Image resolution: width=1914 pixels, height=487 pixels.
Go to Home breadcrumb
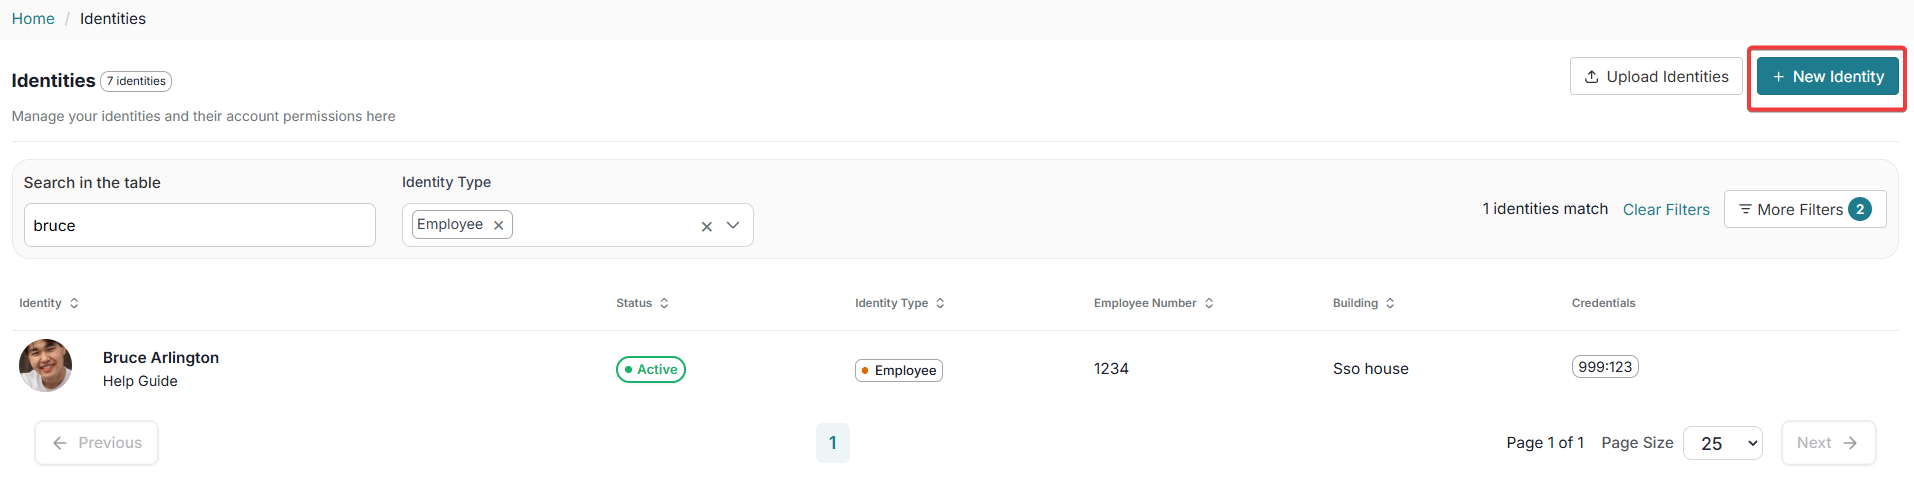point(33,19)
